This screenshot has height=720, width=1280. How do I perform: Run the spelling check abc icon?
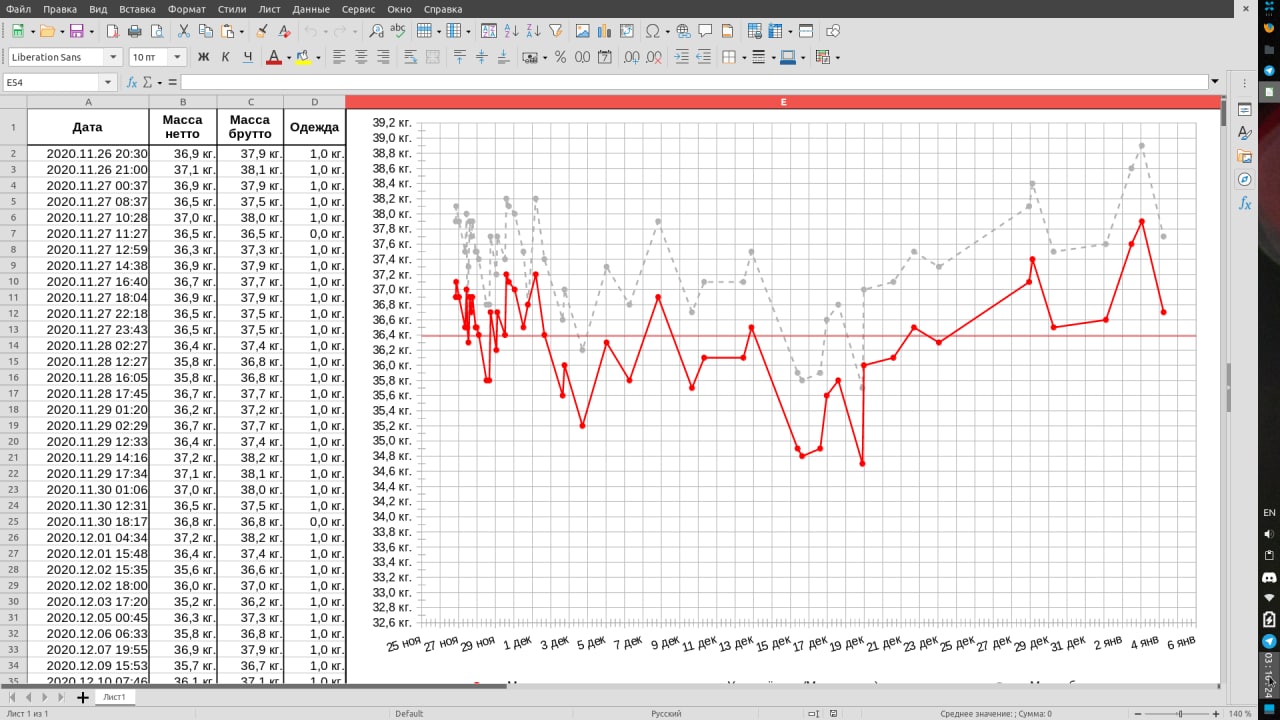[x=398, y=31]
